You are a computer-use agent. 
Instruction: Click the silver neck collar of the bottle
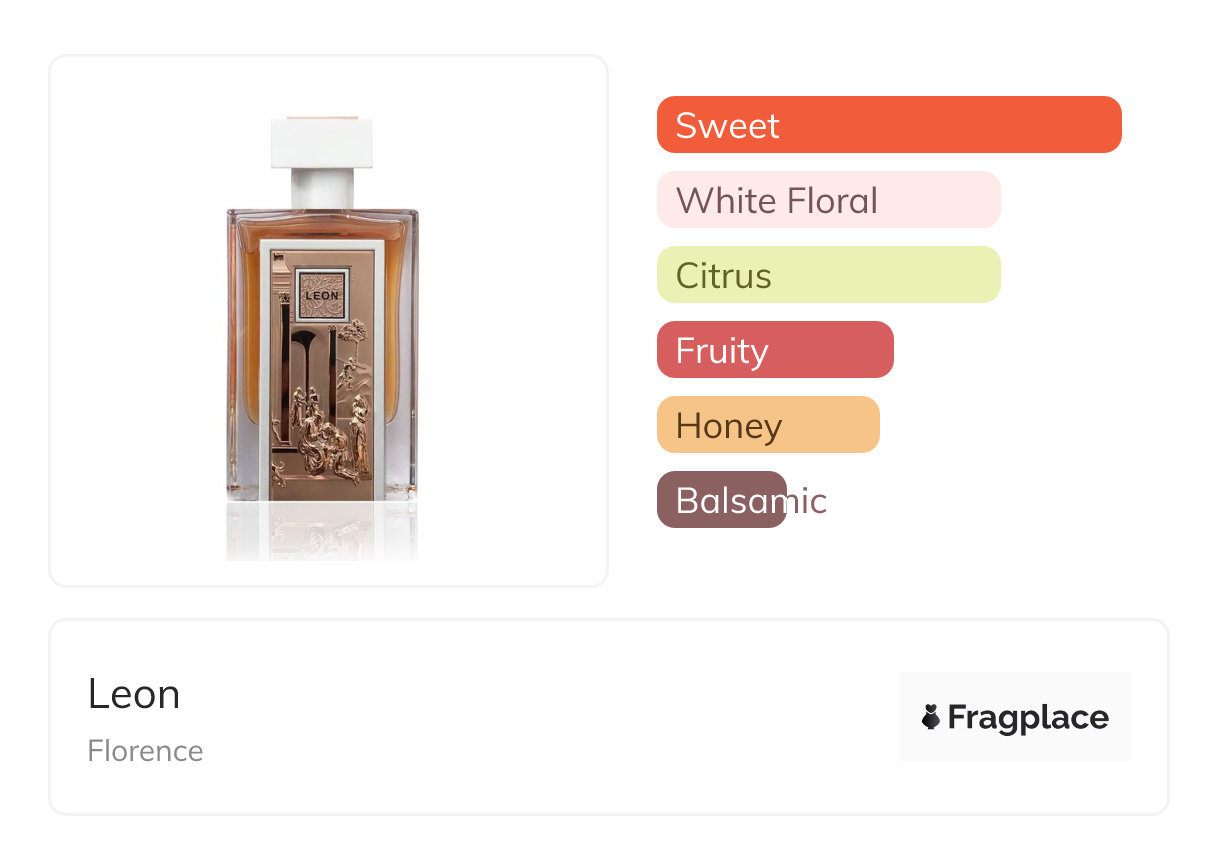pos(322,187)
